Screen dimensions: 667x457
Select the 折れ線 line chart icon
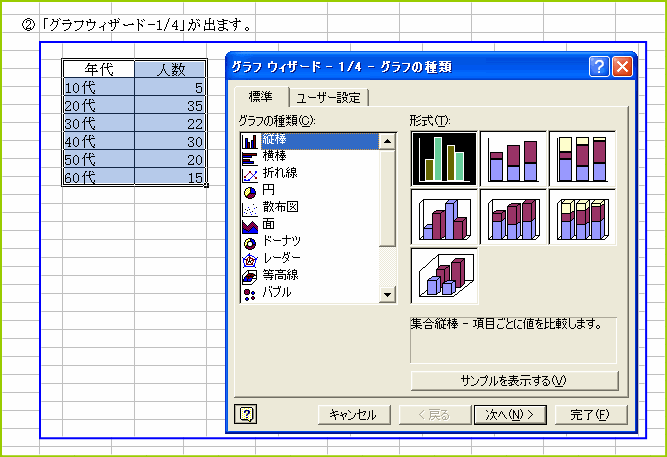point(250,175)
